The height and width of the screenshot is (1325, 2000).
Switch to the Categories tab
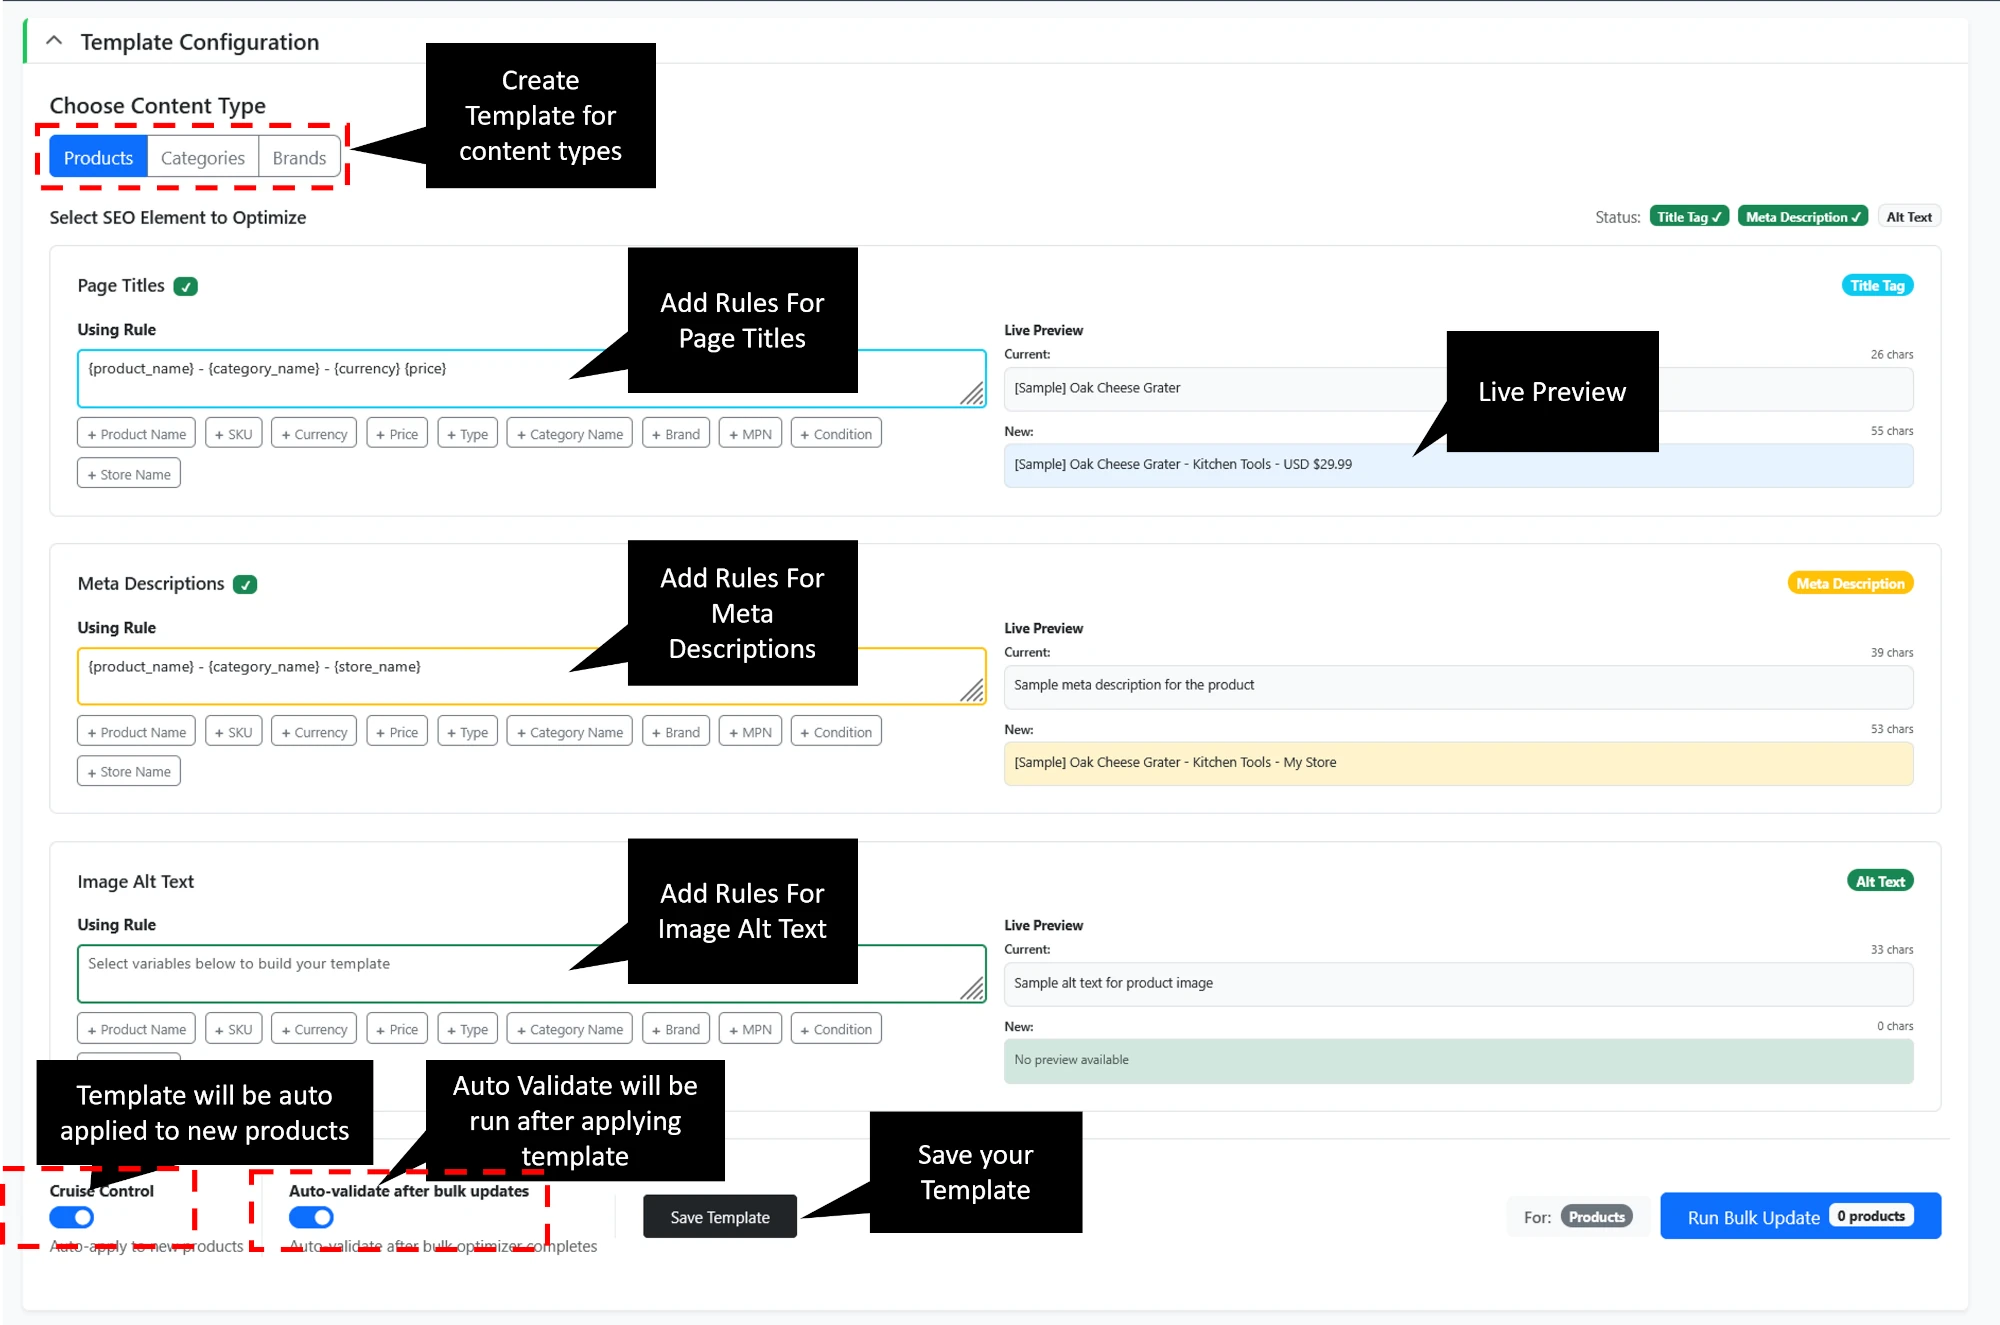202,157
